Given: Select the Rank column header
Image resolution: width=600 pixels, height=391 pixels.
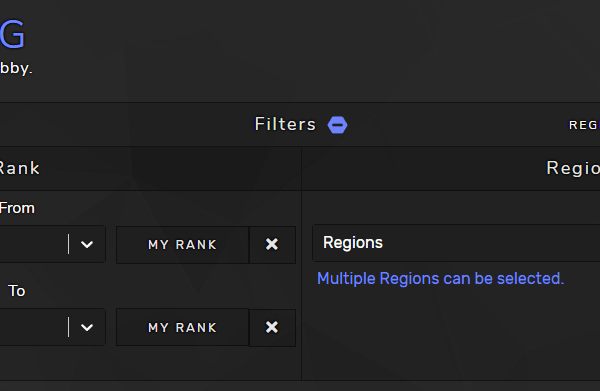Looking at the screenshot, I should pos(19,168).
